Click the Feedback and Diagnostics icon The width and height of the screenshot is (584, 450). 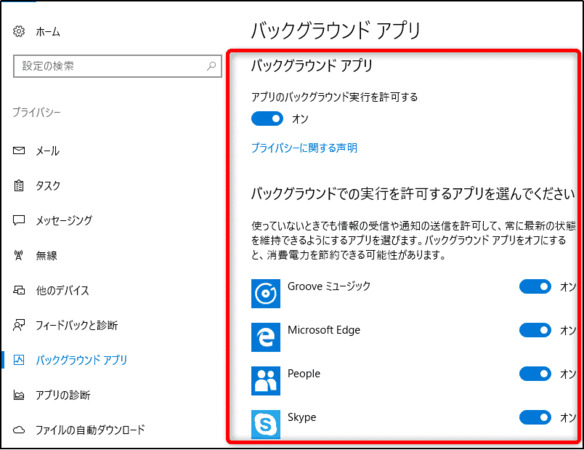19,325
